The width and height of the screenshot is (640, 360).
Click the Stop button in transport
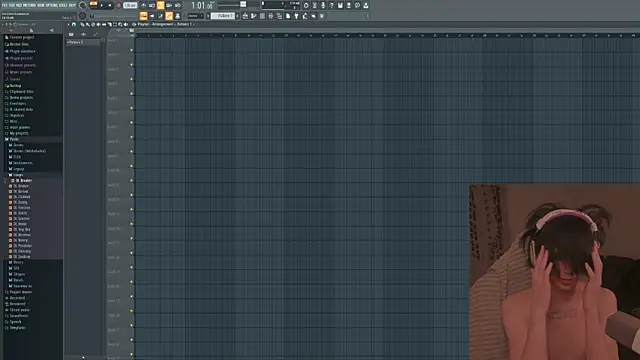click(x=110, y=5)
